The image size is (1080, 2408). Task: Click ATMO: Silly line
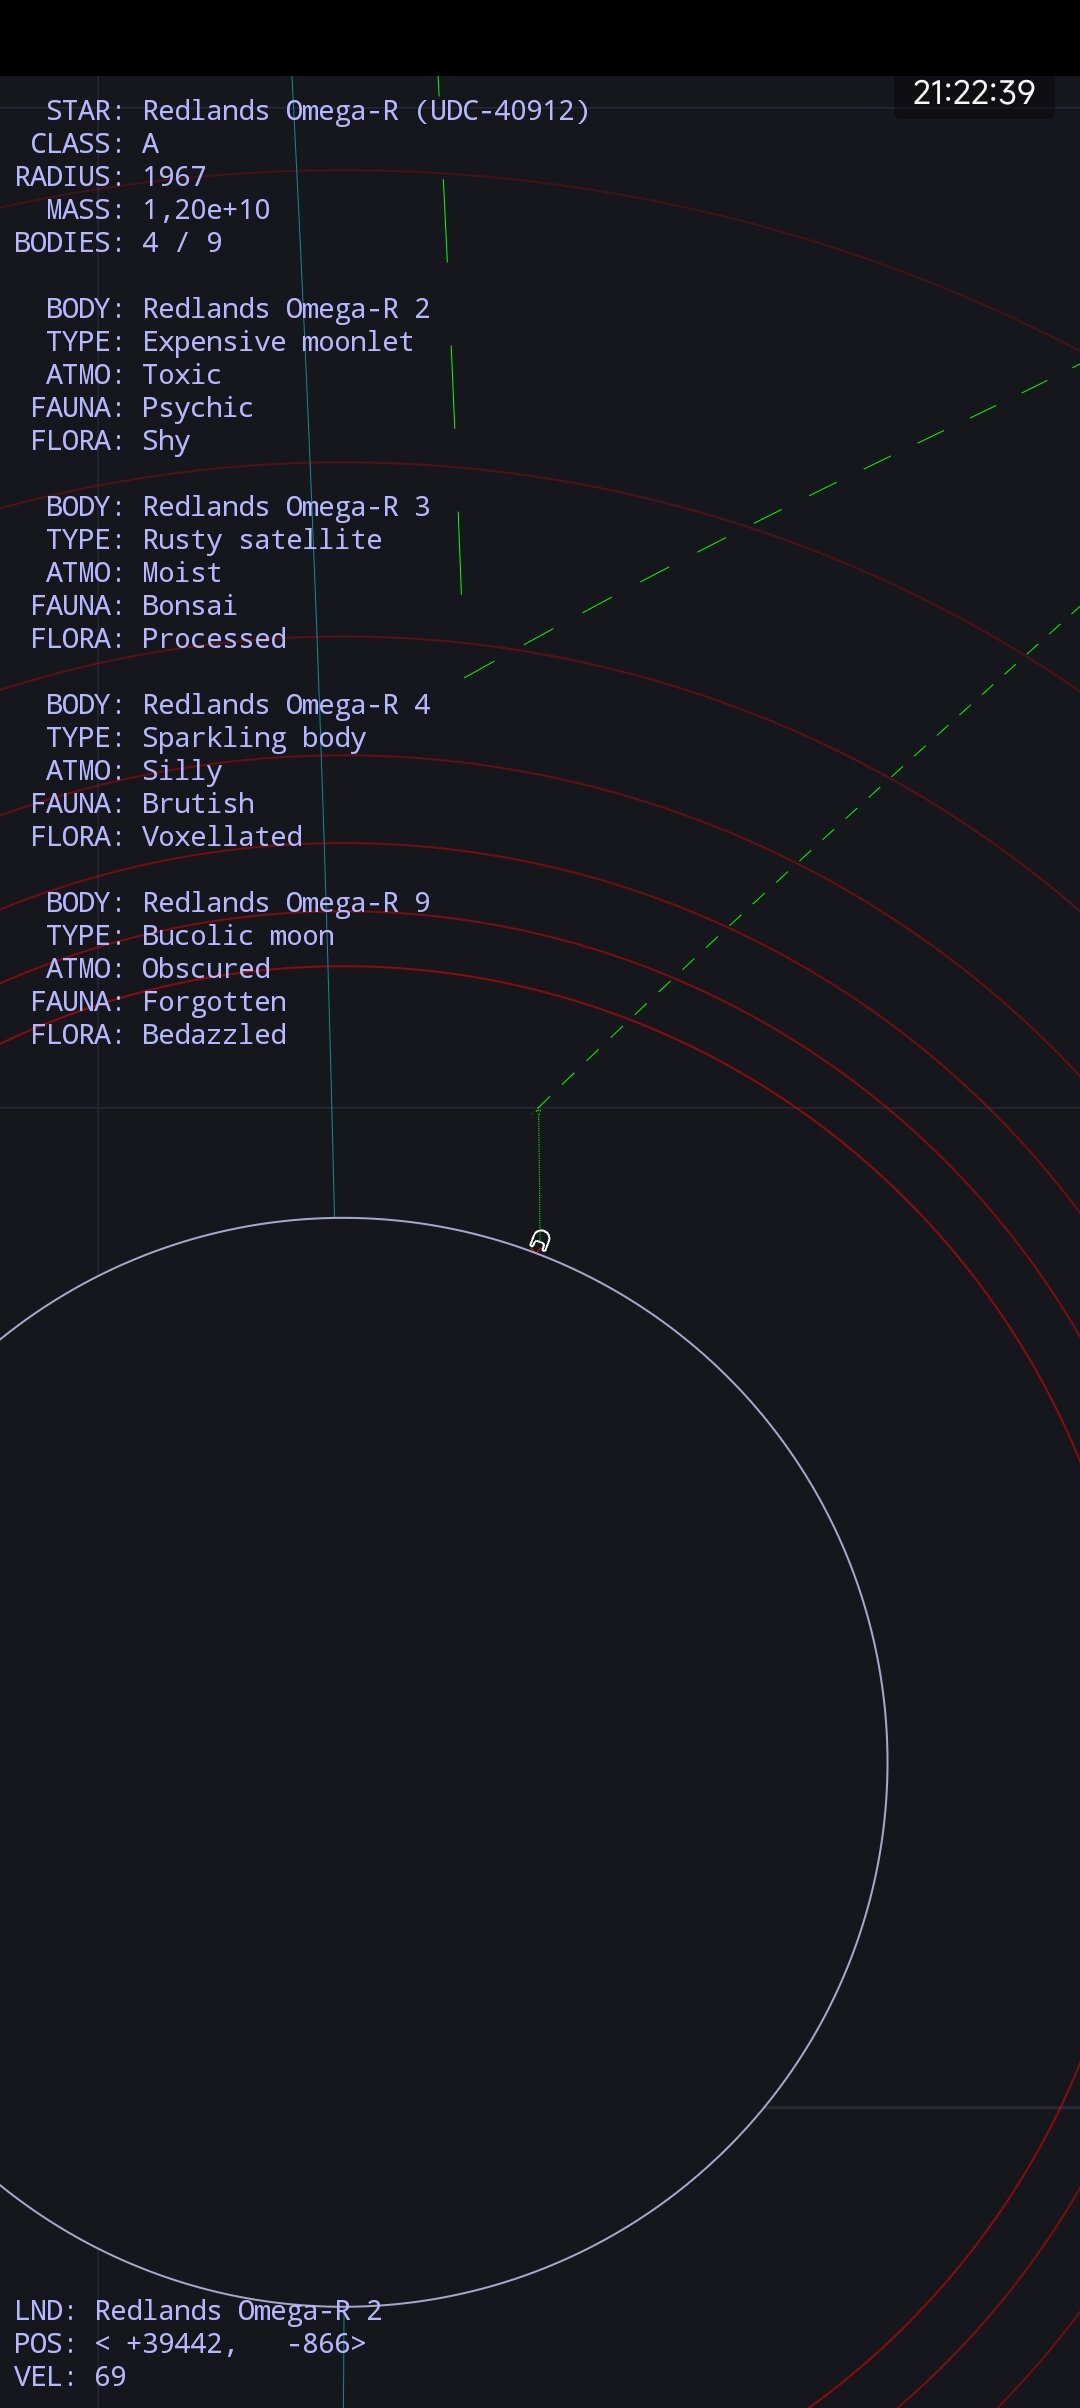134,770
